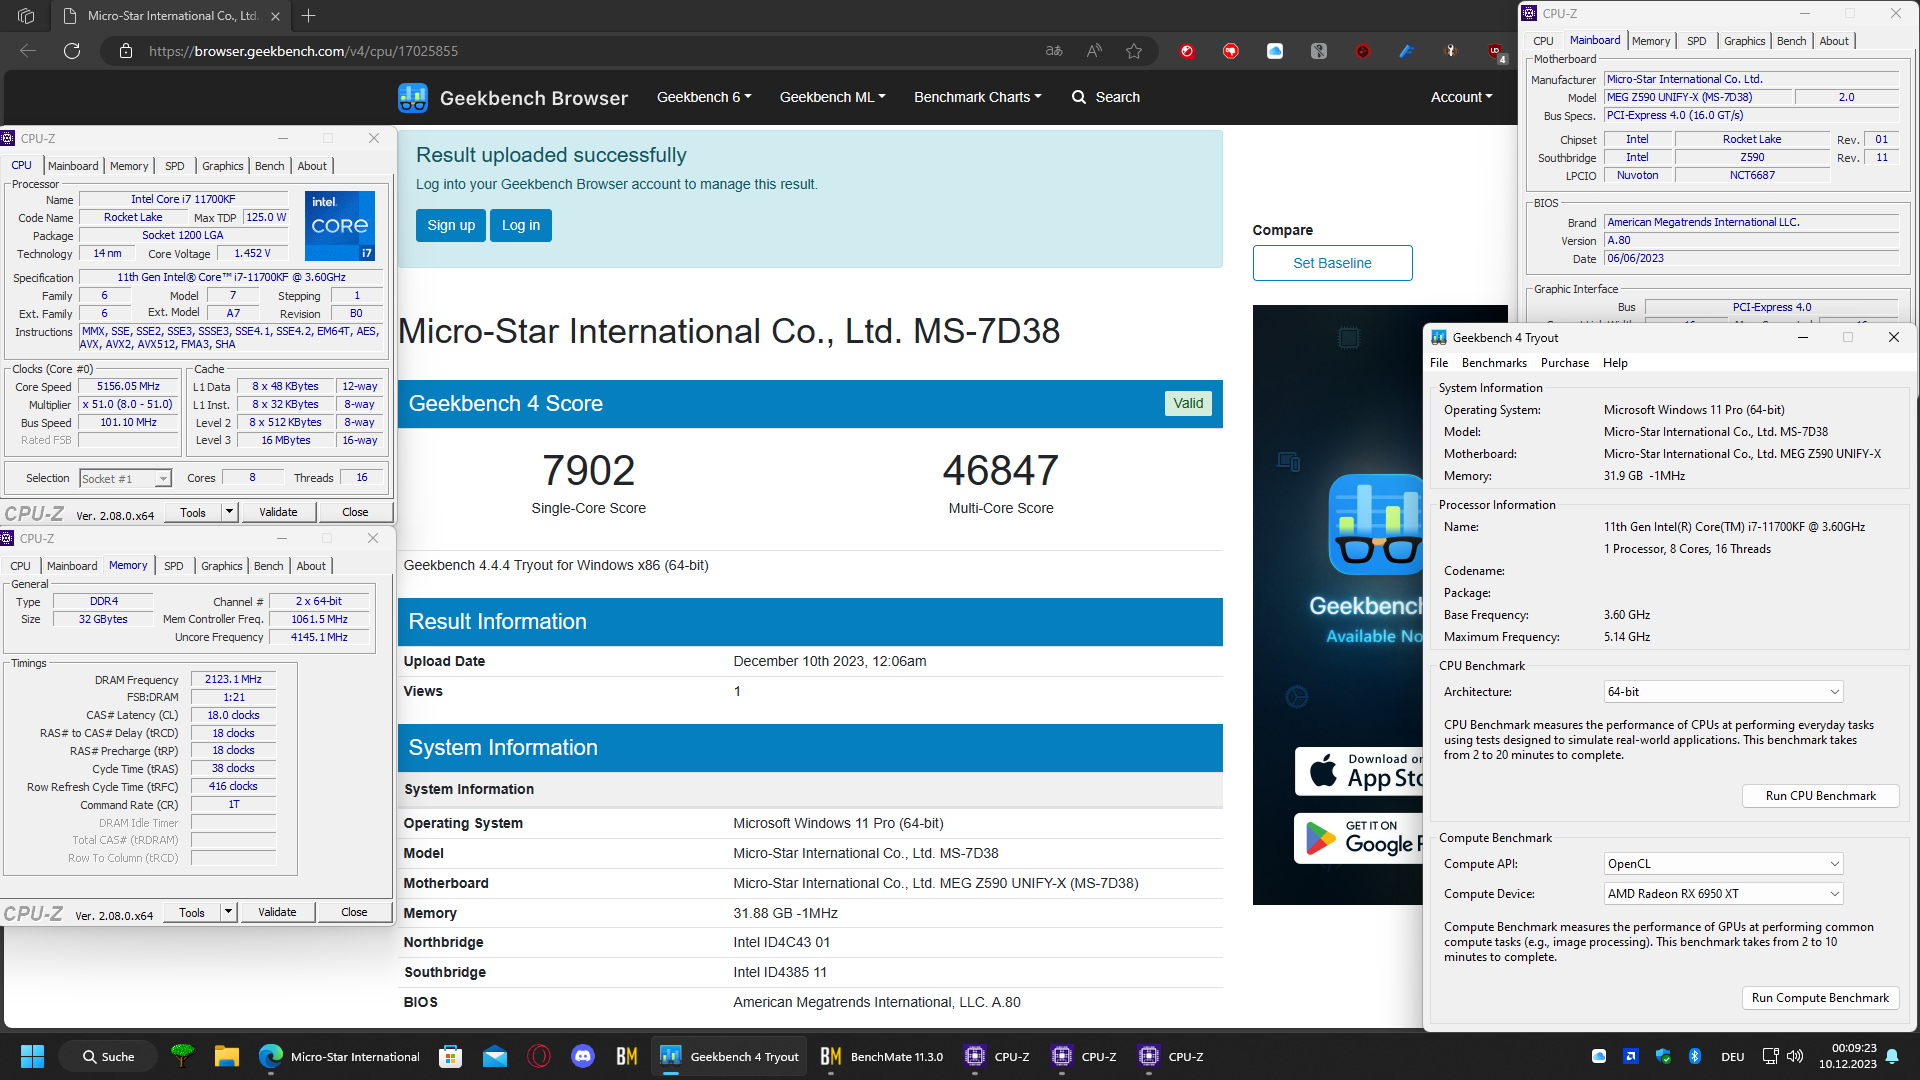Open the Mail app from the taskbar
The width and height of the screenshot is (1920, 1080).
(x=495, y=1056)
